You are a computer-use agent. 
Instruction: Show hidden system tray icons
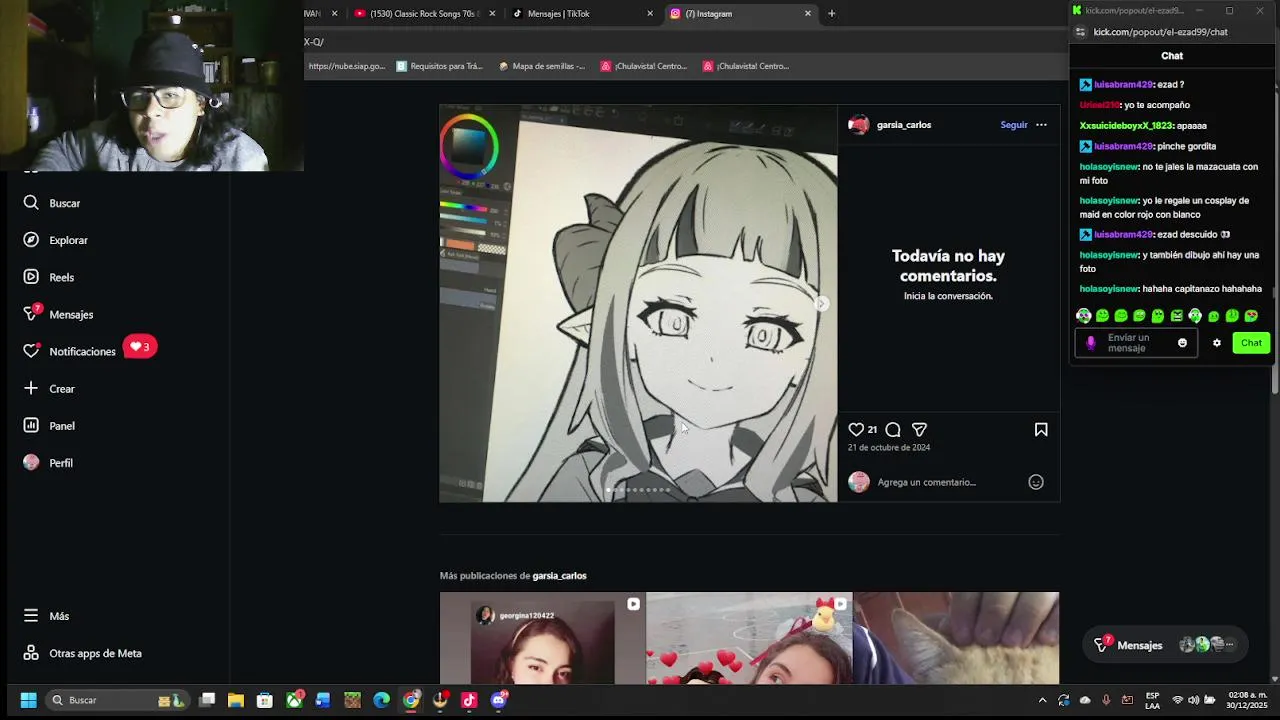tap(1042, 700)
